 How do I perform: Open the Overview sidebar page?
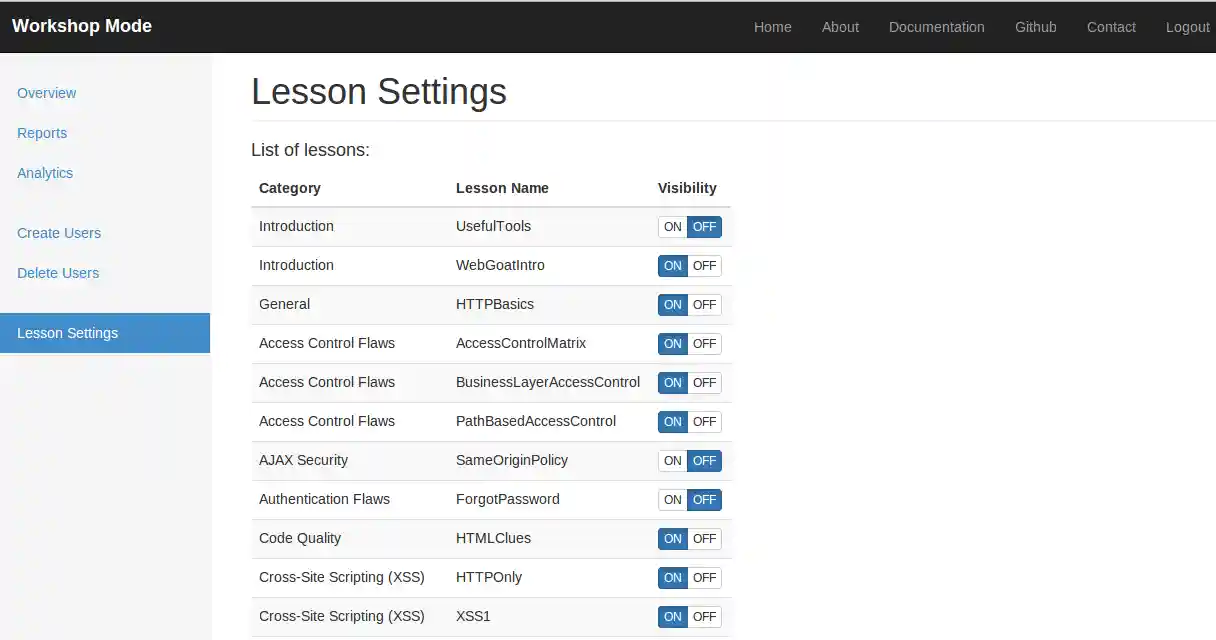point(47,93)
